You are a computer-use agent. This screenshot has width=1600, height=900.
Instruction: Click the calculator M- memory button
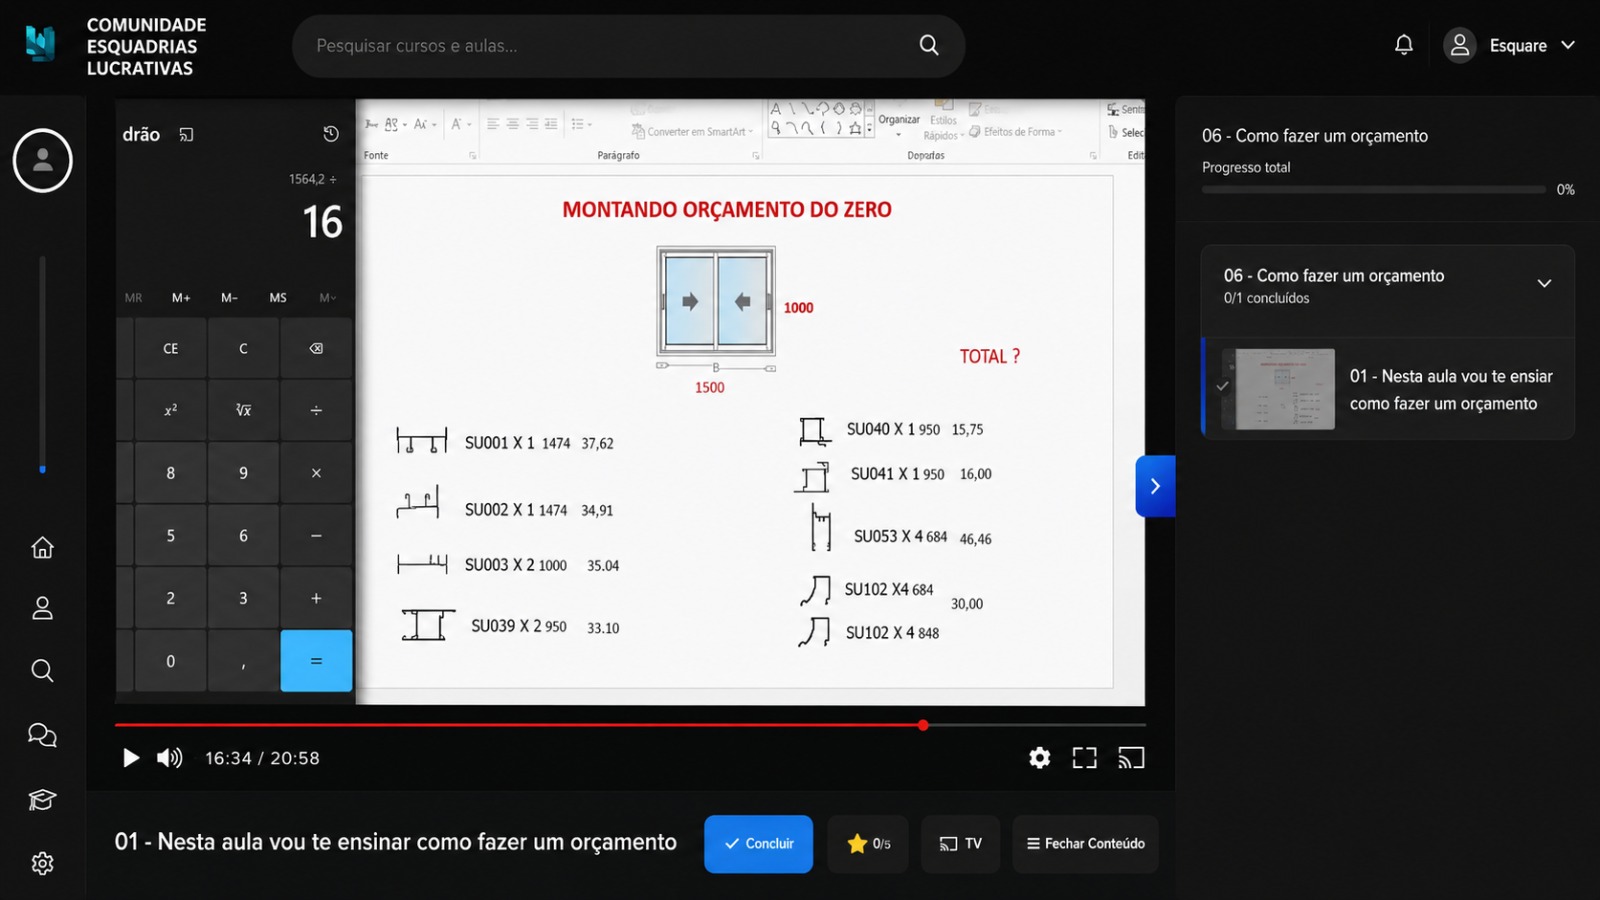(x=229, y=298)
